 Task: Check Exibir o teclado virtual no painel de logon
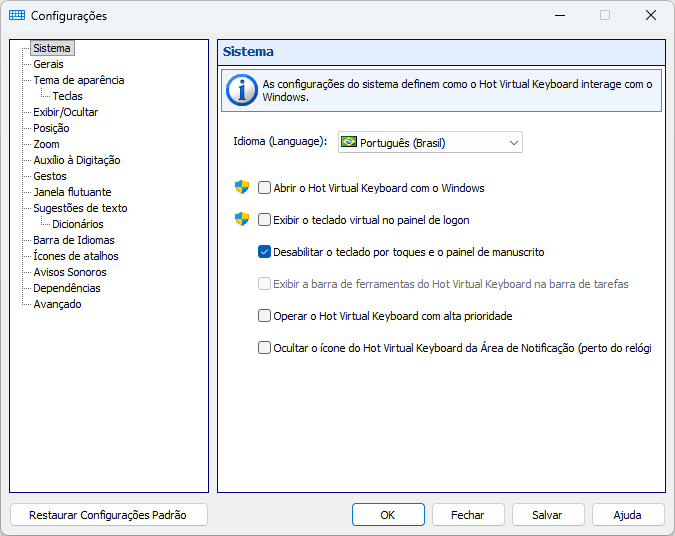point(264,220)
